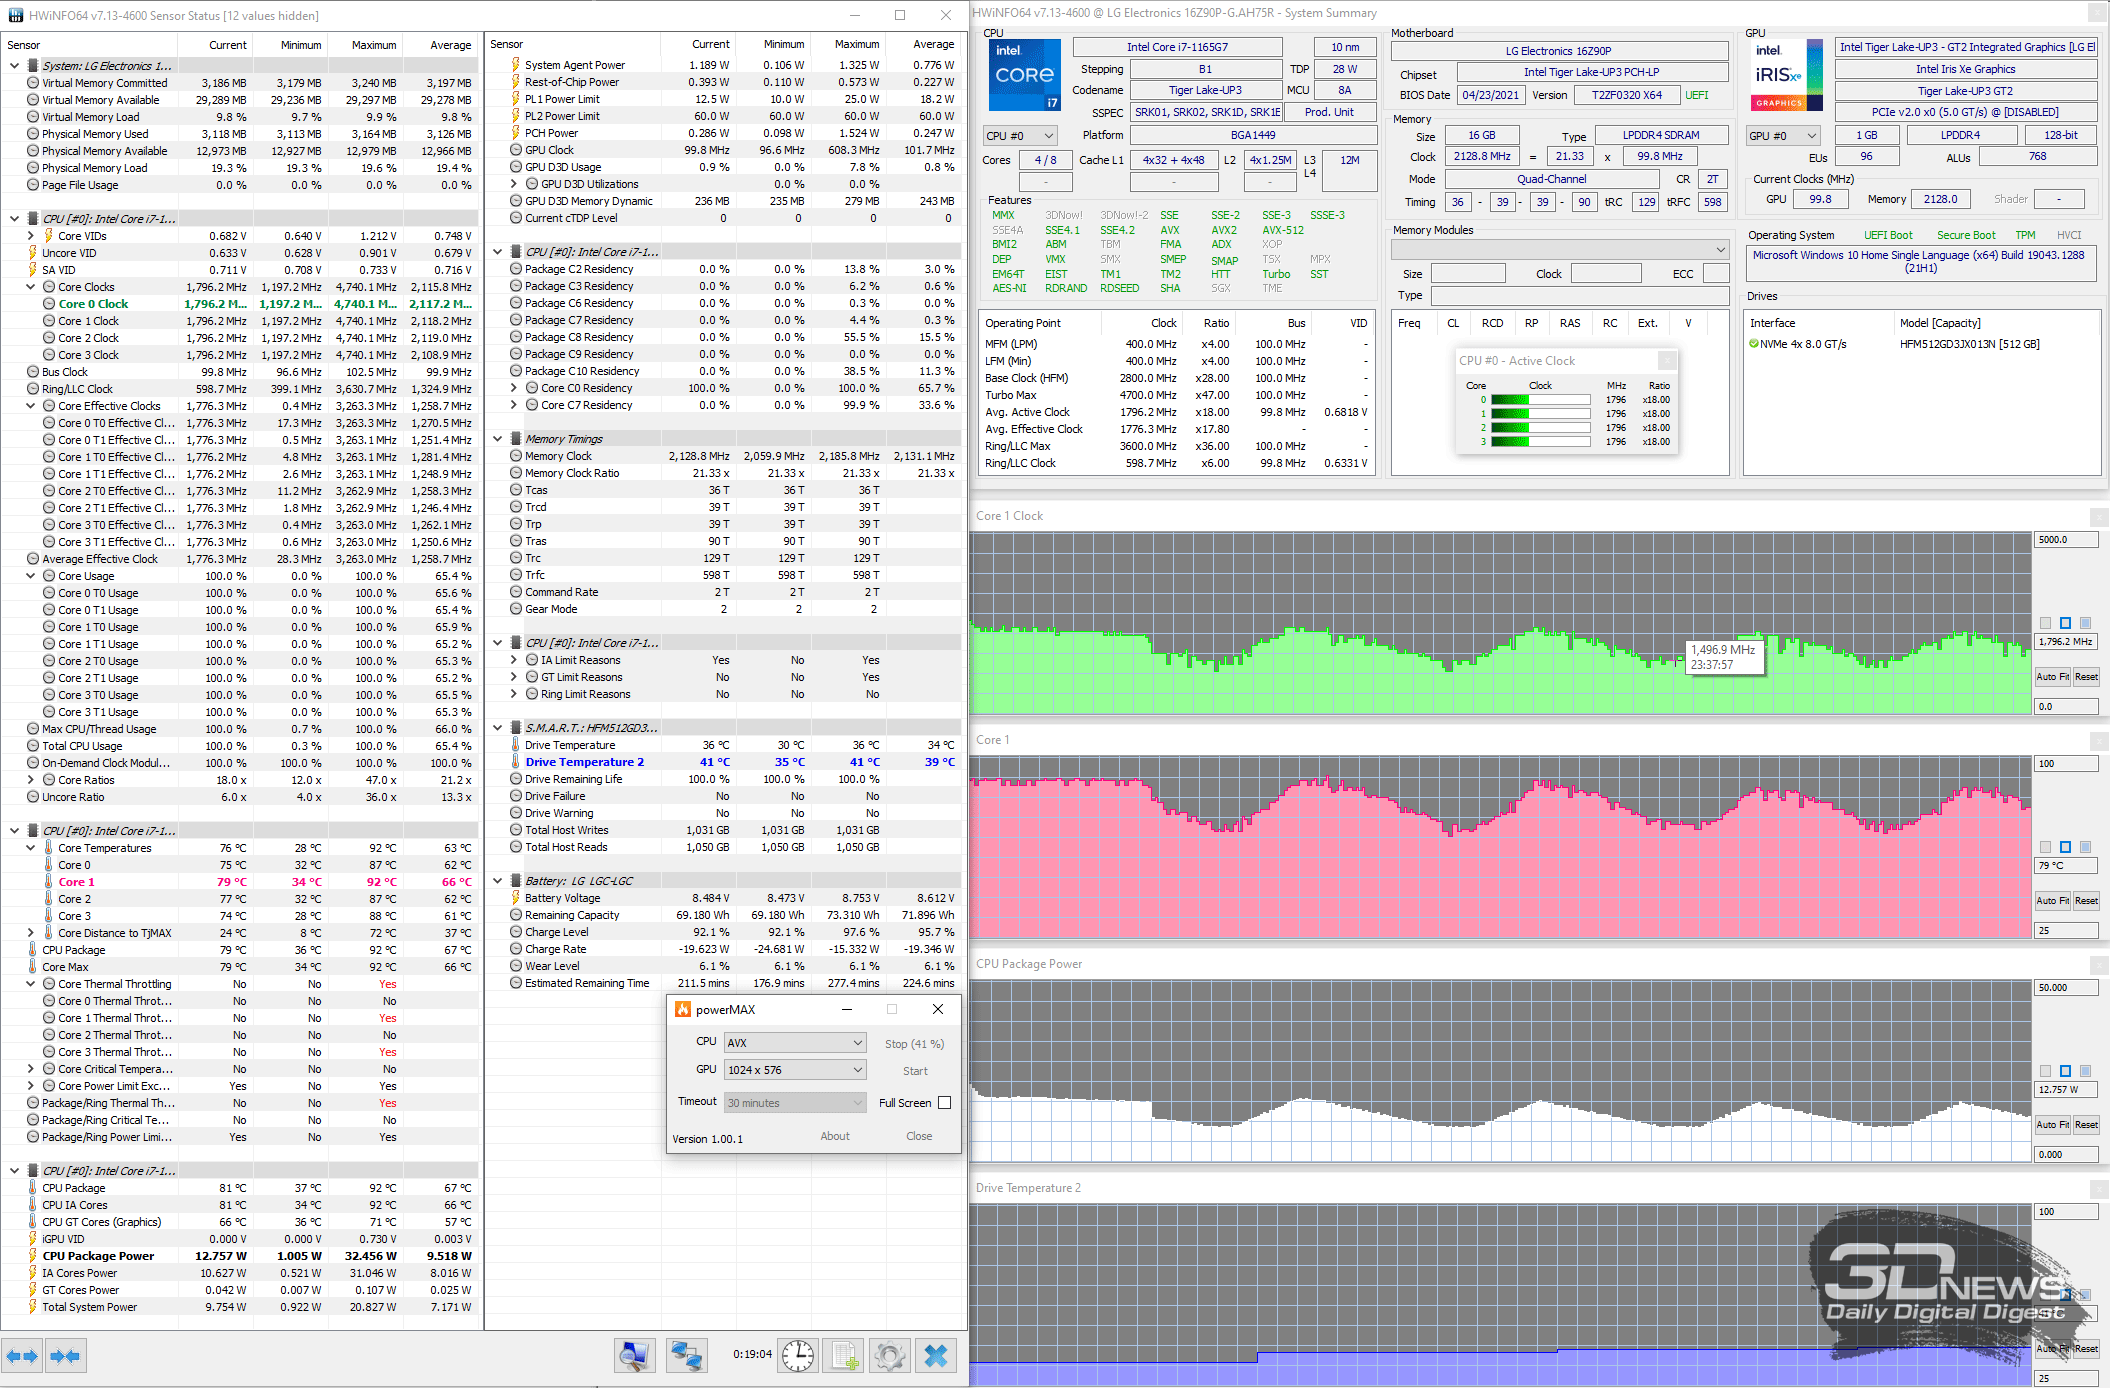Click the Drive Temperature thermometer icon
This screenshot has width=2110, height=1388.
[x=516, y=745]
